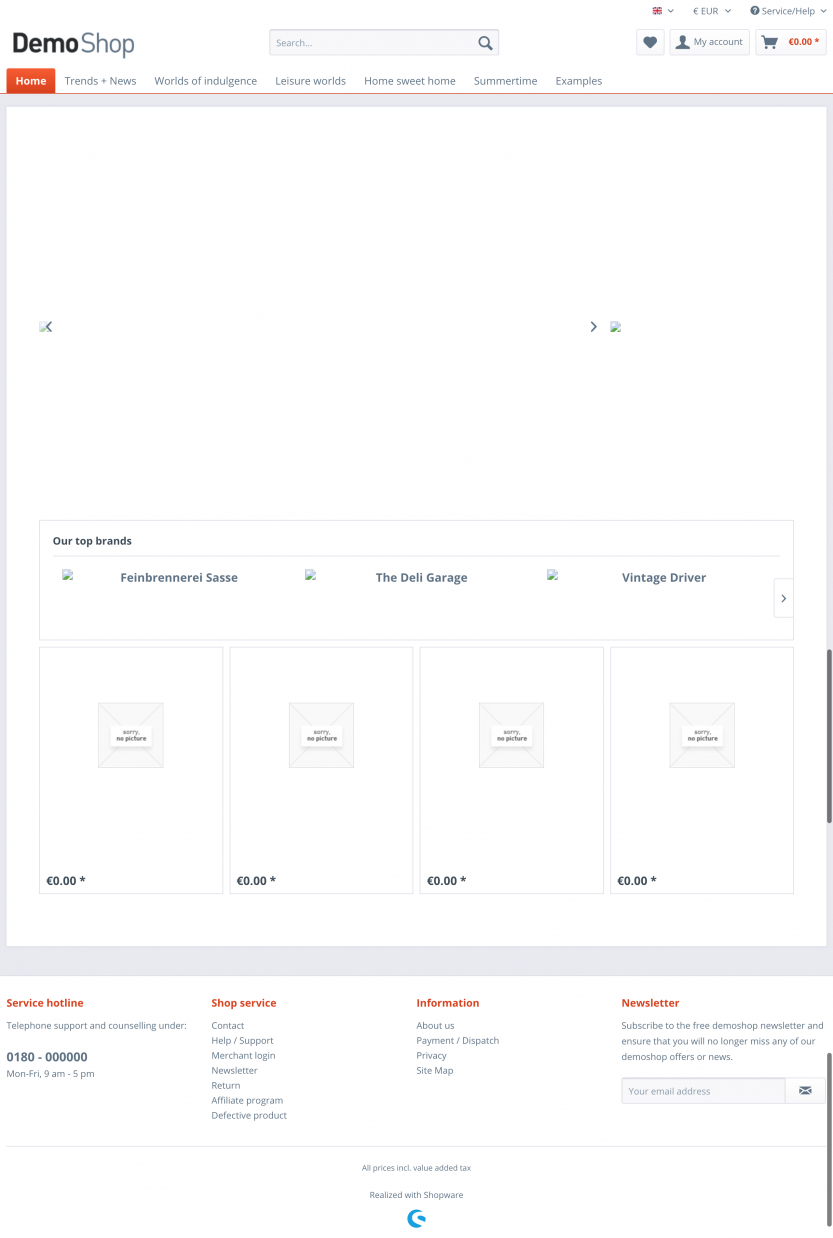Click the British flag language icon
This screenshot has width=833, height=1238.
(656, 10)
